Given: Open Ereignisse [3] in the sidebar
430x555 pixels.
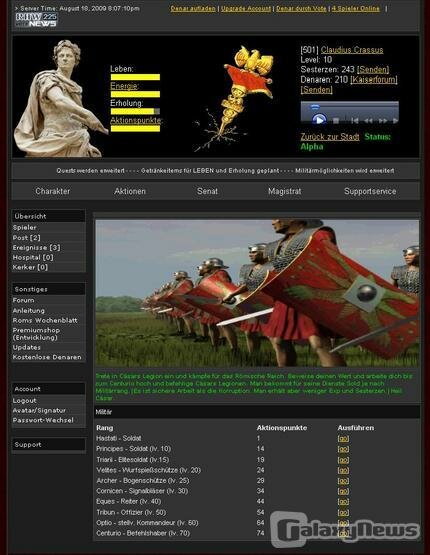Looking at the screenshot, I should click(x=36, y=247).
